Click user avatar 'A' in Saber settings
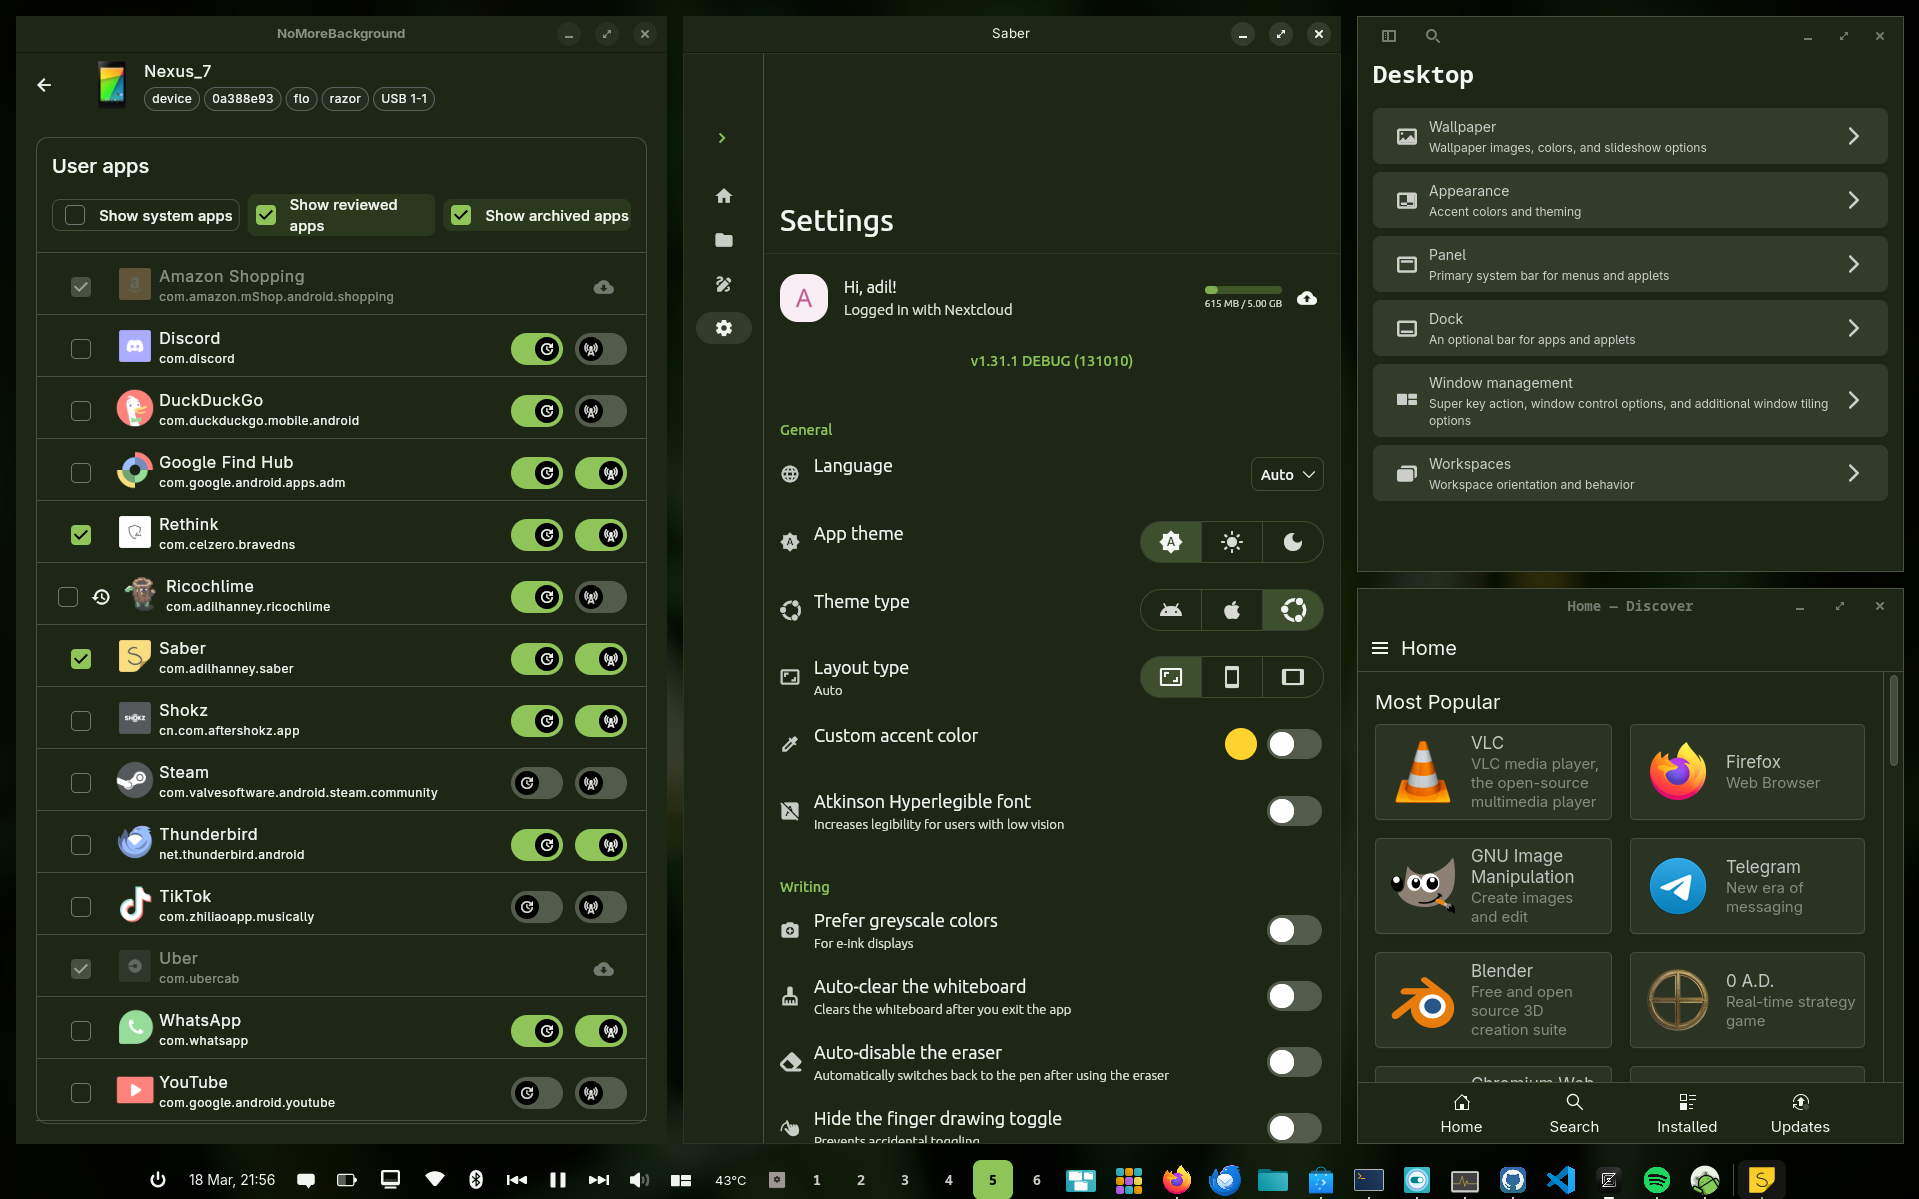 click(x=804, y=298)
